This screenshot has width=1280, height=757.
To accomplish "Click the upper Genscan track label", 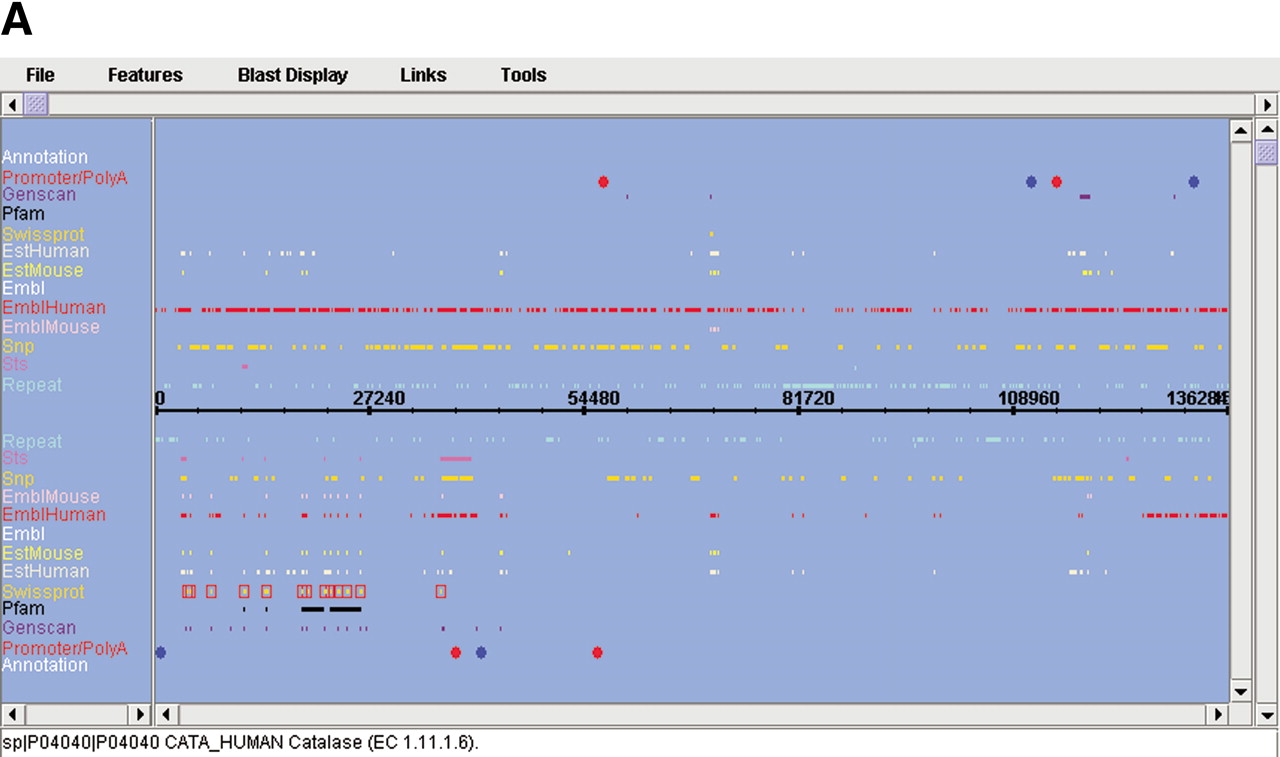I will (39, 194).
